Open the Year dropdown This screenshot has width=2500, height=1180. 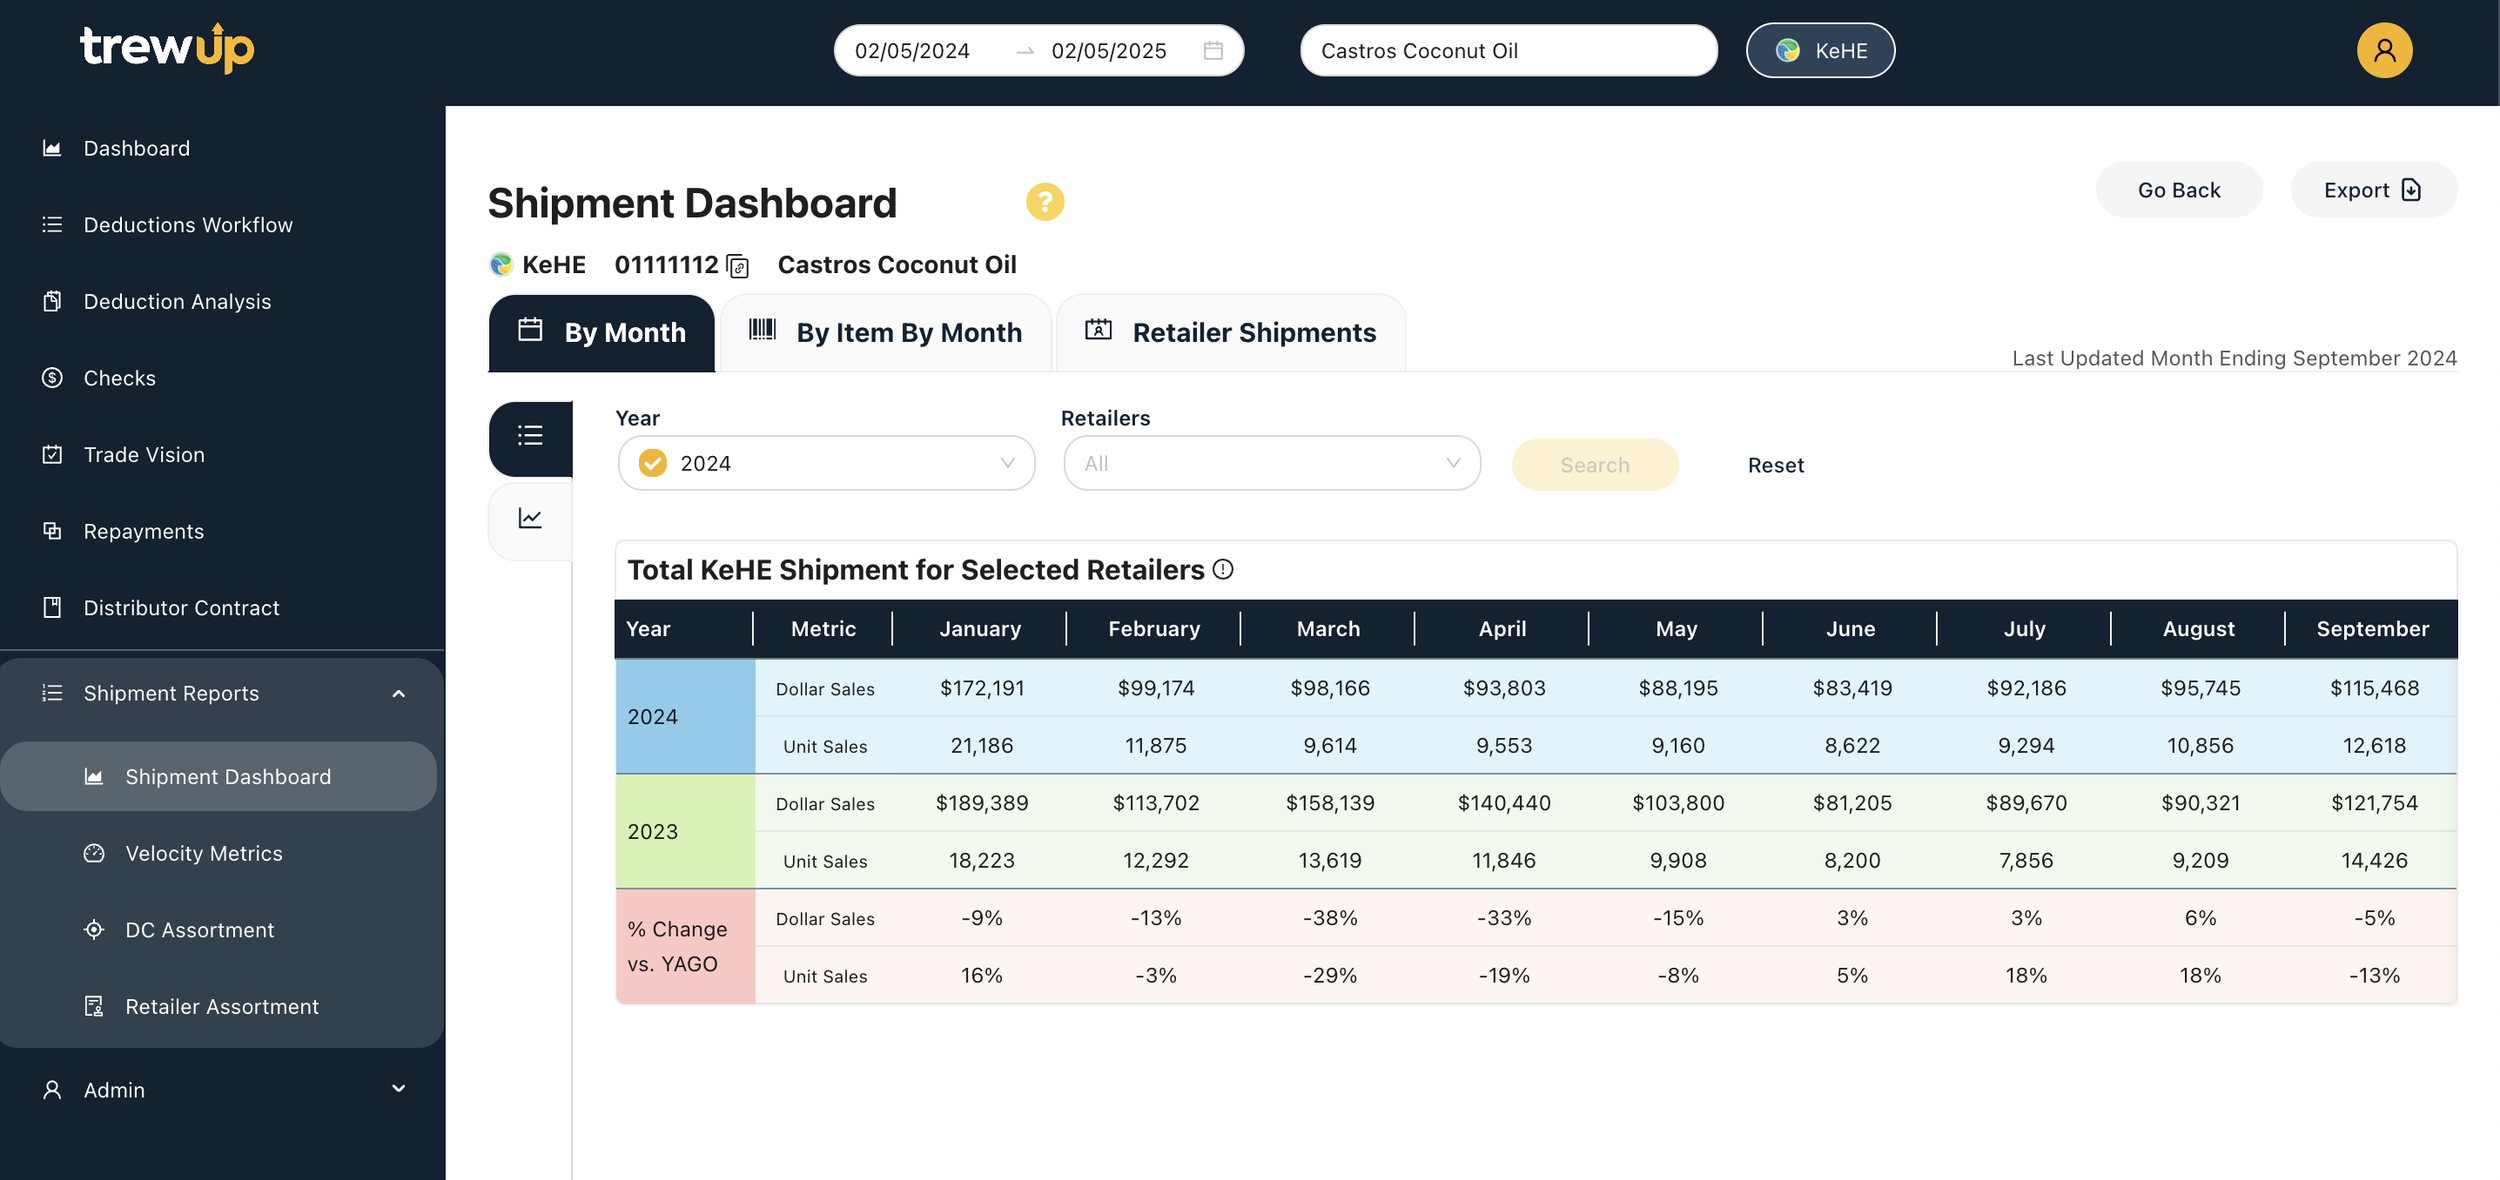1006,463
